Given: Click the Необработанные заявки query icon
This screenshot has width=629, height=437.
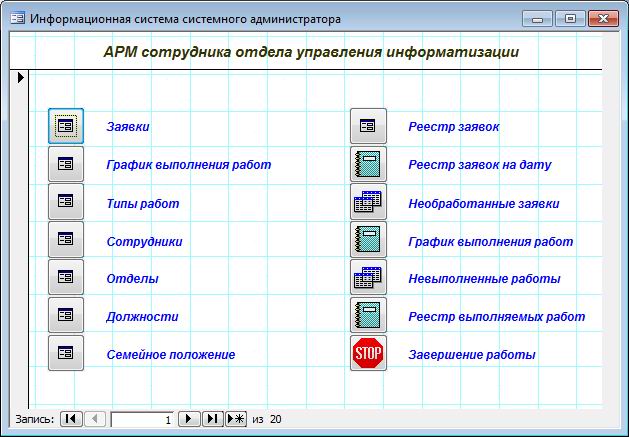Looking at the screenshot, I should point(368,202).
